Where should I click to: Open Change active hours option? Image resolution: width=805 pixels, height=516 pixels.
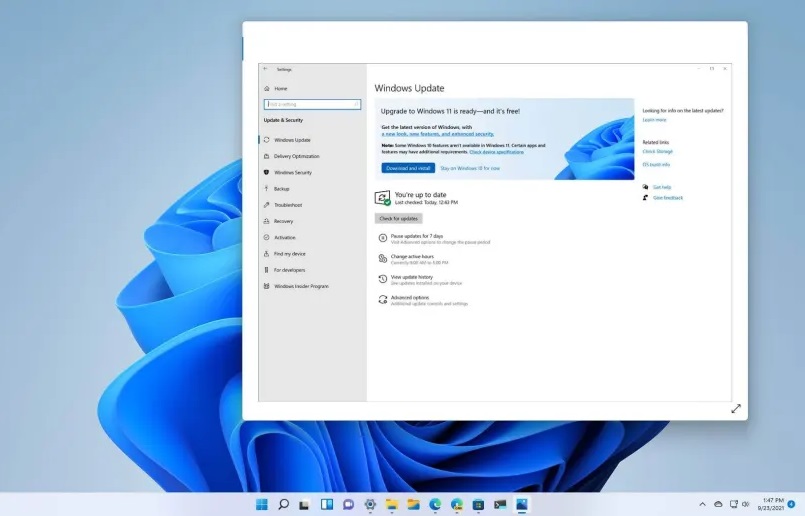pyautogui.click(x=413, y=259)
